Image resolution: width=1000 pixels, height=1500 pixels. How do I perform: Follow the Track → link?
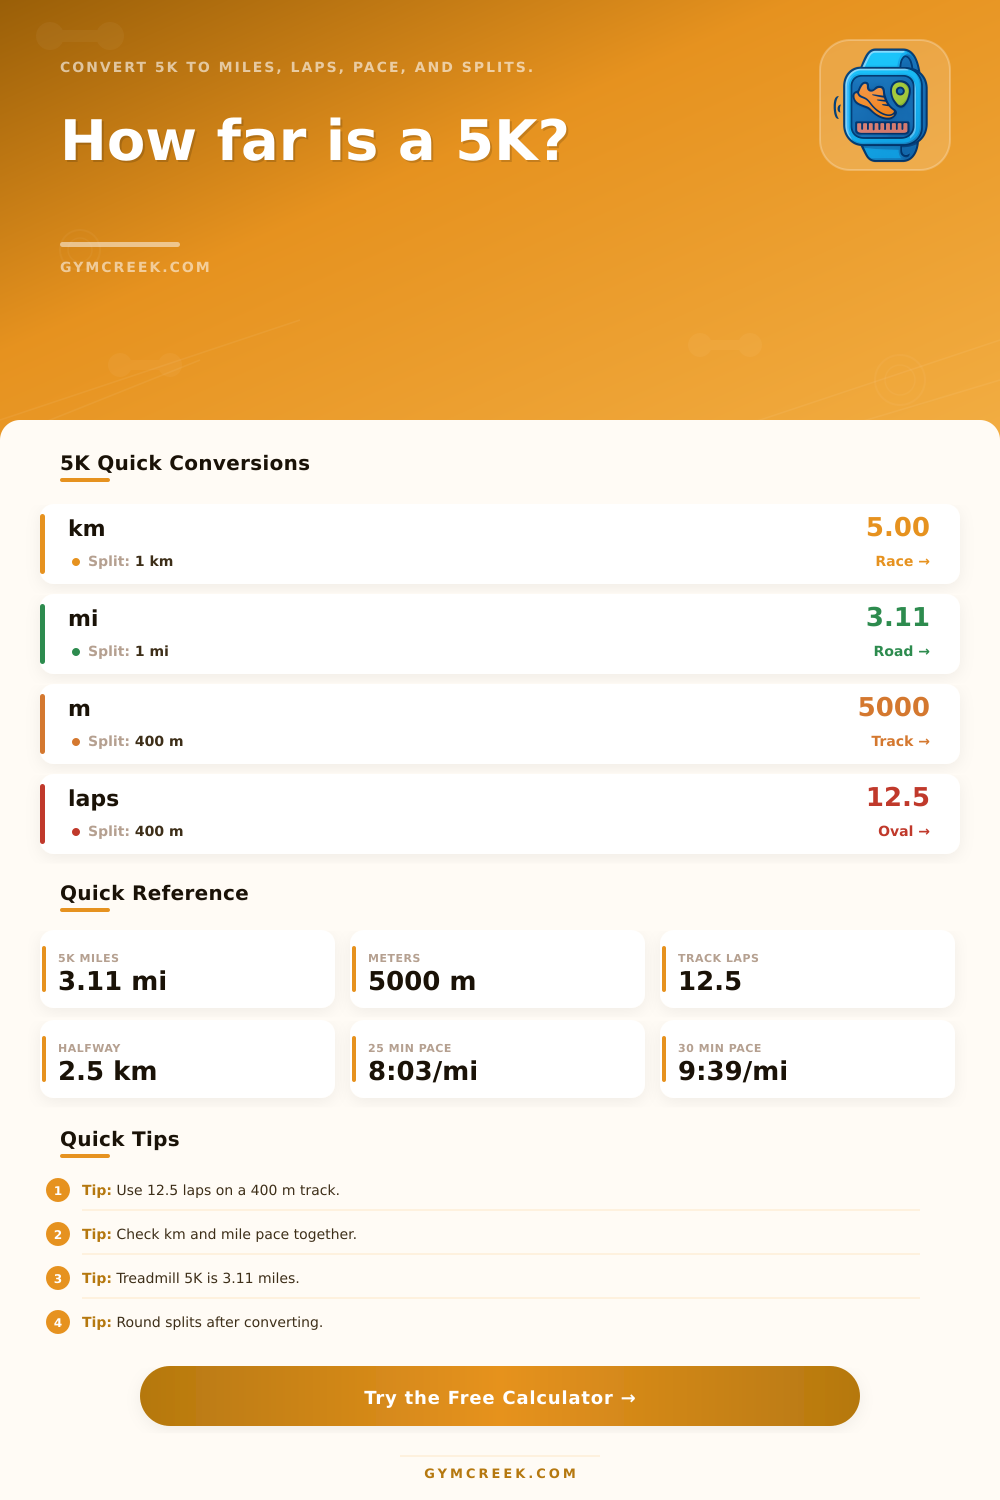click(900, 741)
